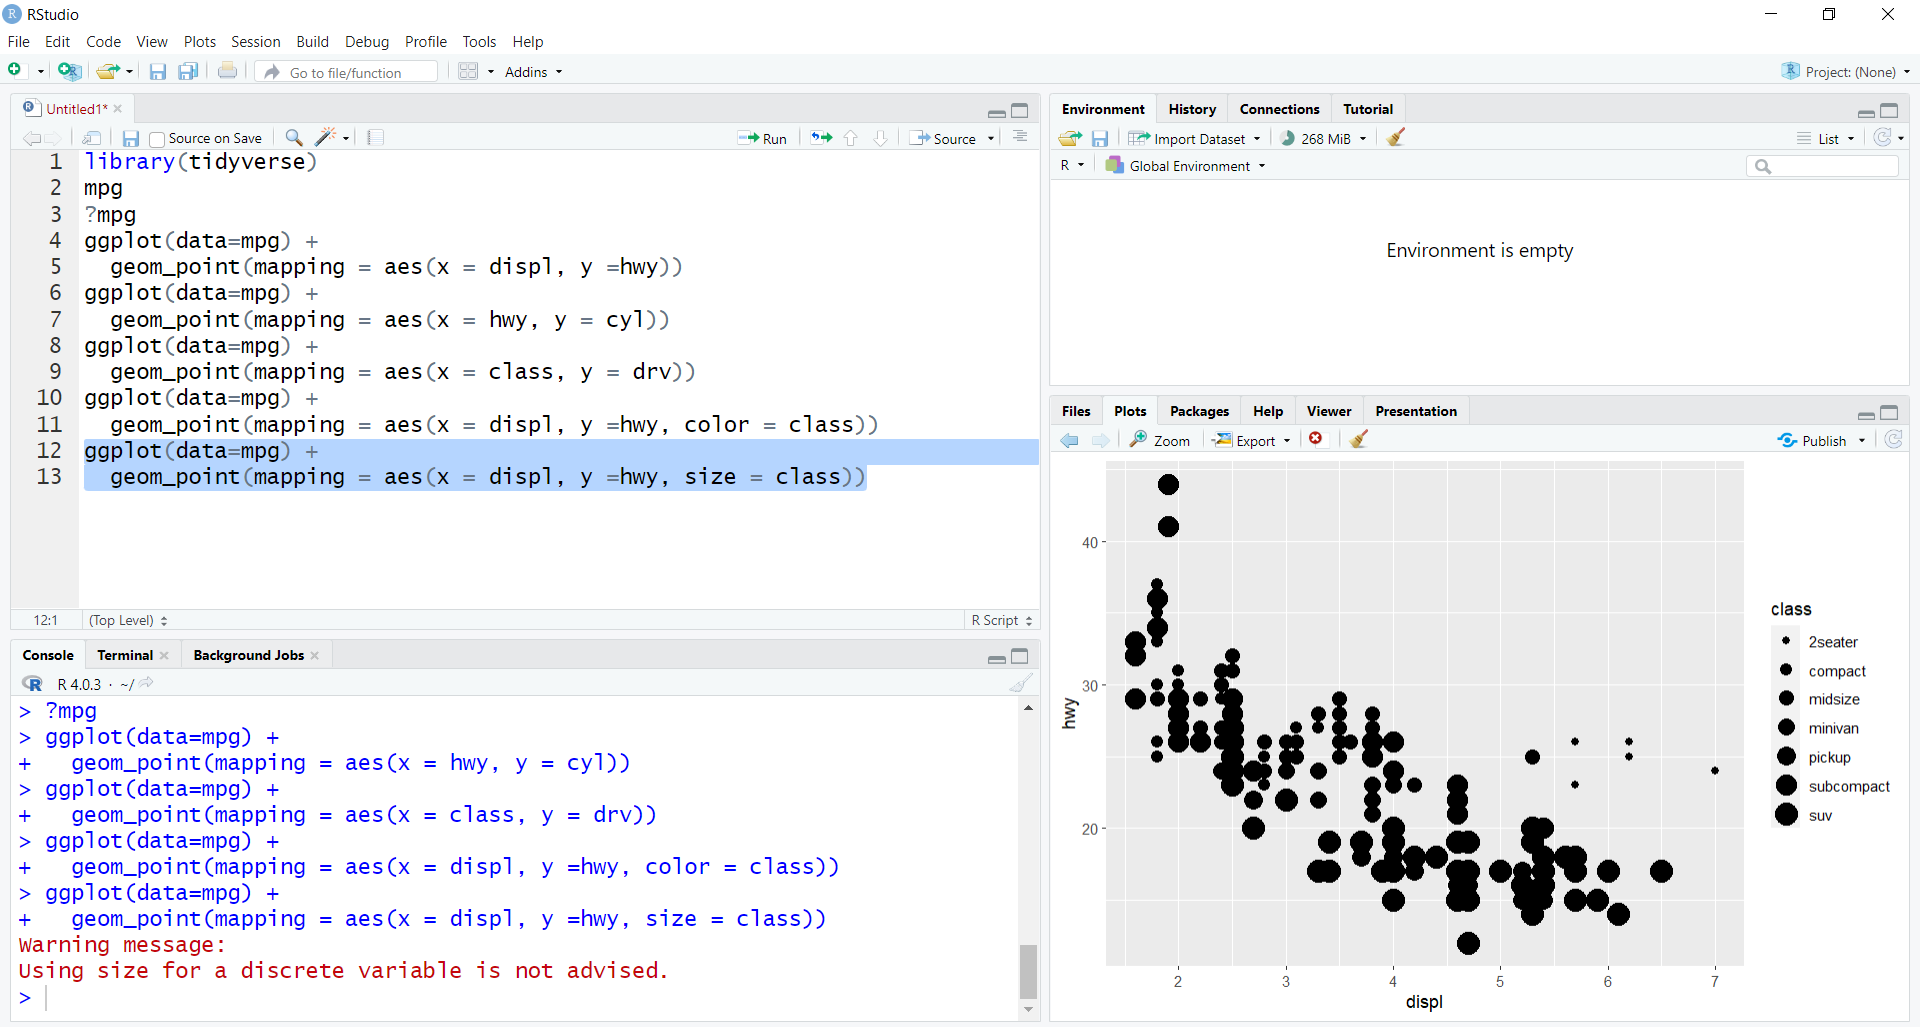This screenshot has height=1027, width=1920.
Task: Click the Compile Report notebook icon
Action: 375,138
